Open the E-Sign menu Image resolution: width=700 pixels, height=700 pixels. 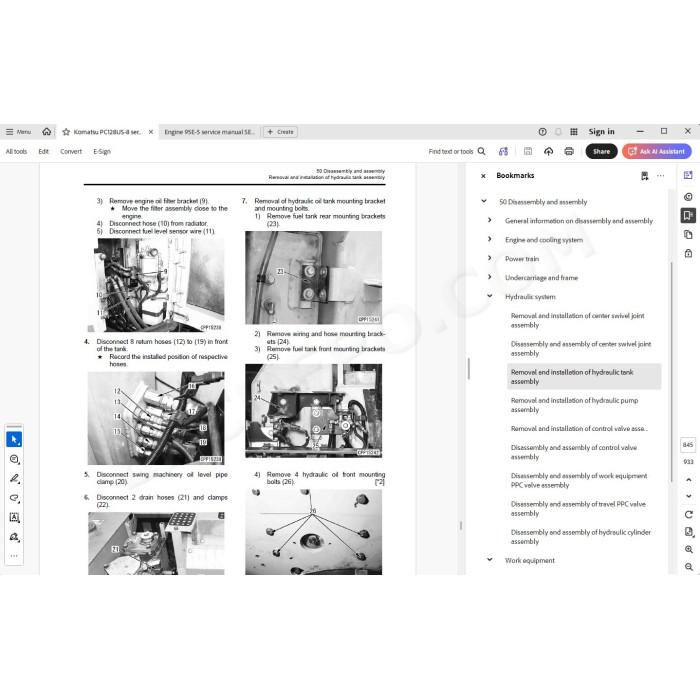(102, 151)
